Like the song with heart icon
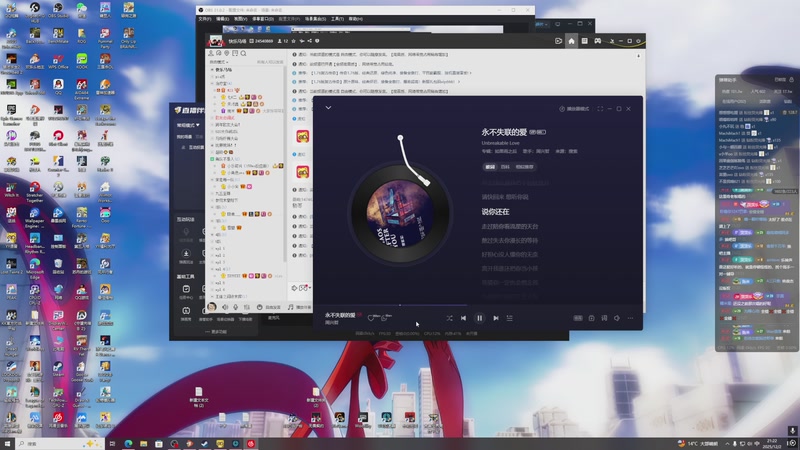Image resolution: width=800 pixels, height=450 pixels. click(x=371, y=318)
